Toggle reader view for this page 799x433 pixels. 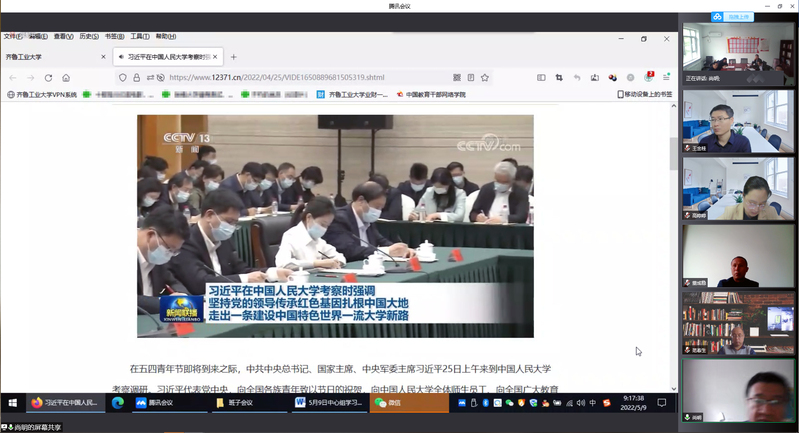pos(471,77)
